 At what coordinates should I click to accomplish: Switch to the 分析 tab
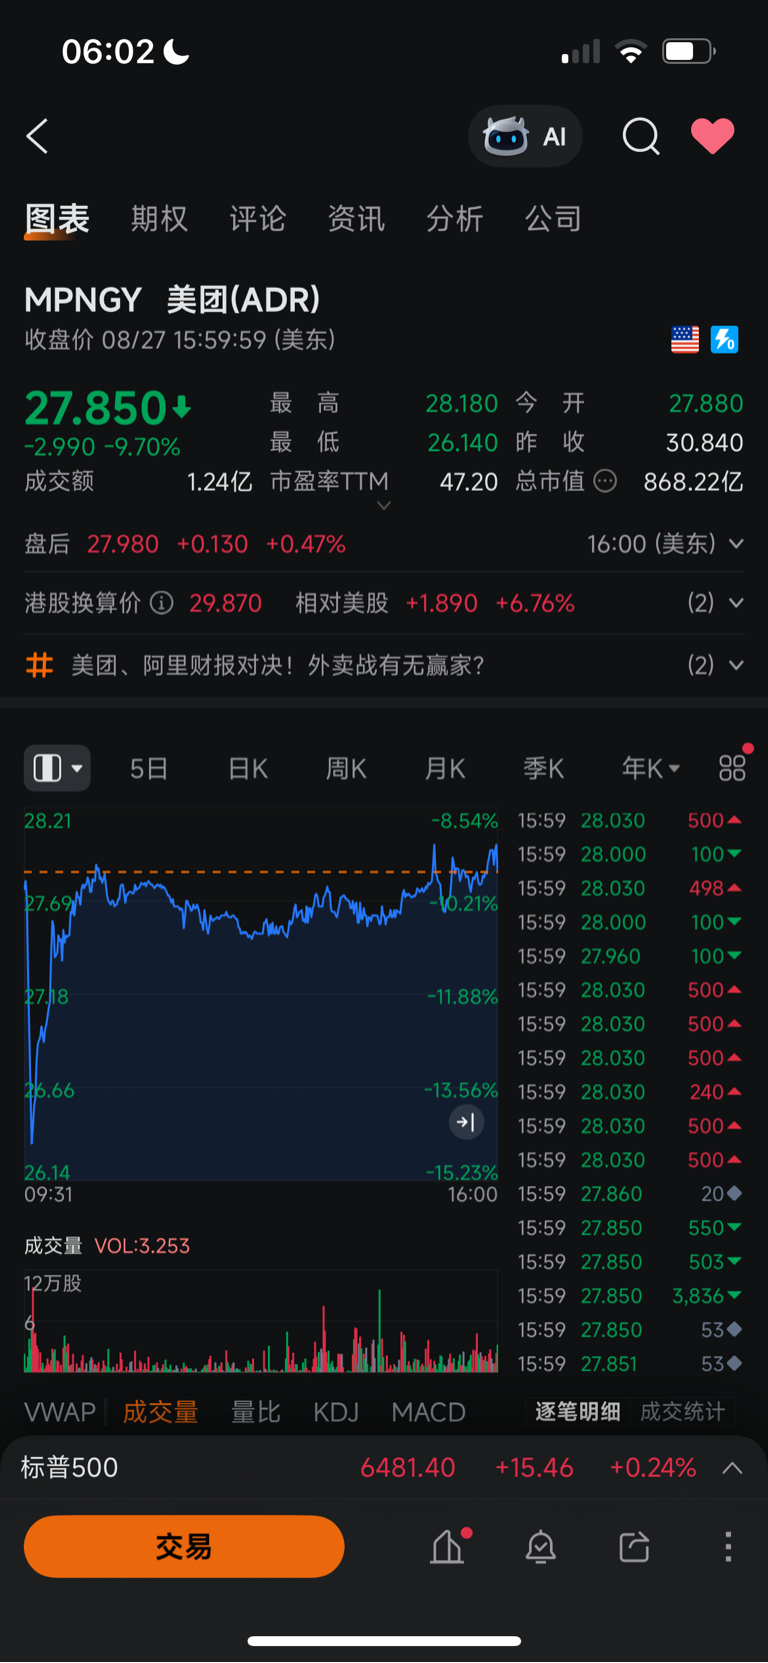click(x=455, y=219)
